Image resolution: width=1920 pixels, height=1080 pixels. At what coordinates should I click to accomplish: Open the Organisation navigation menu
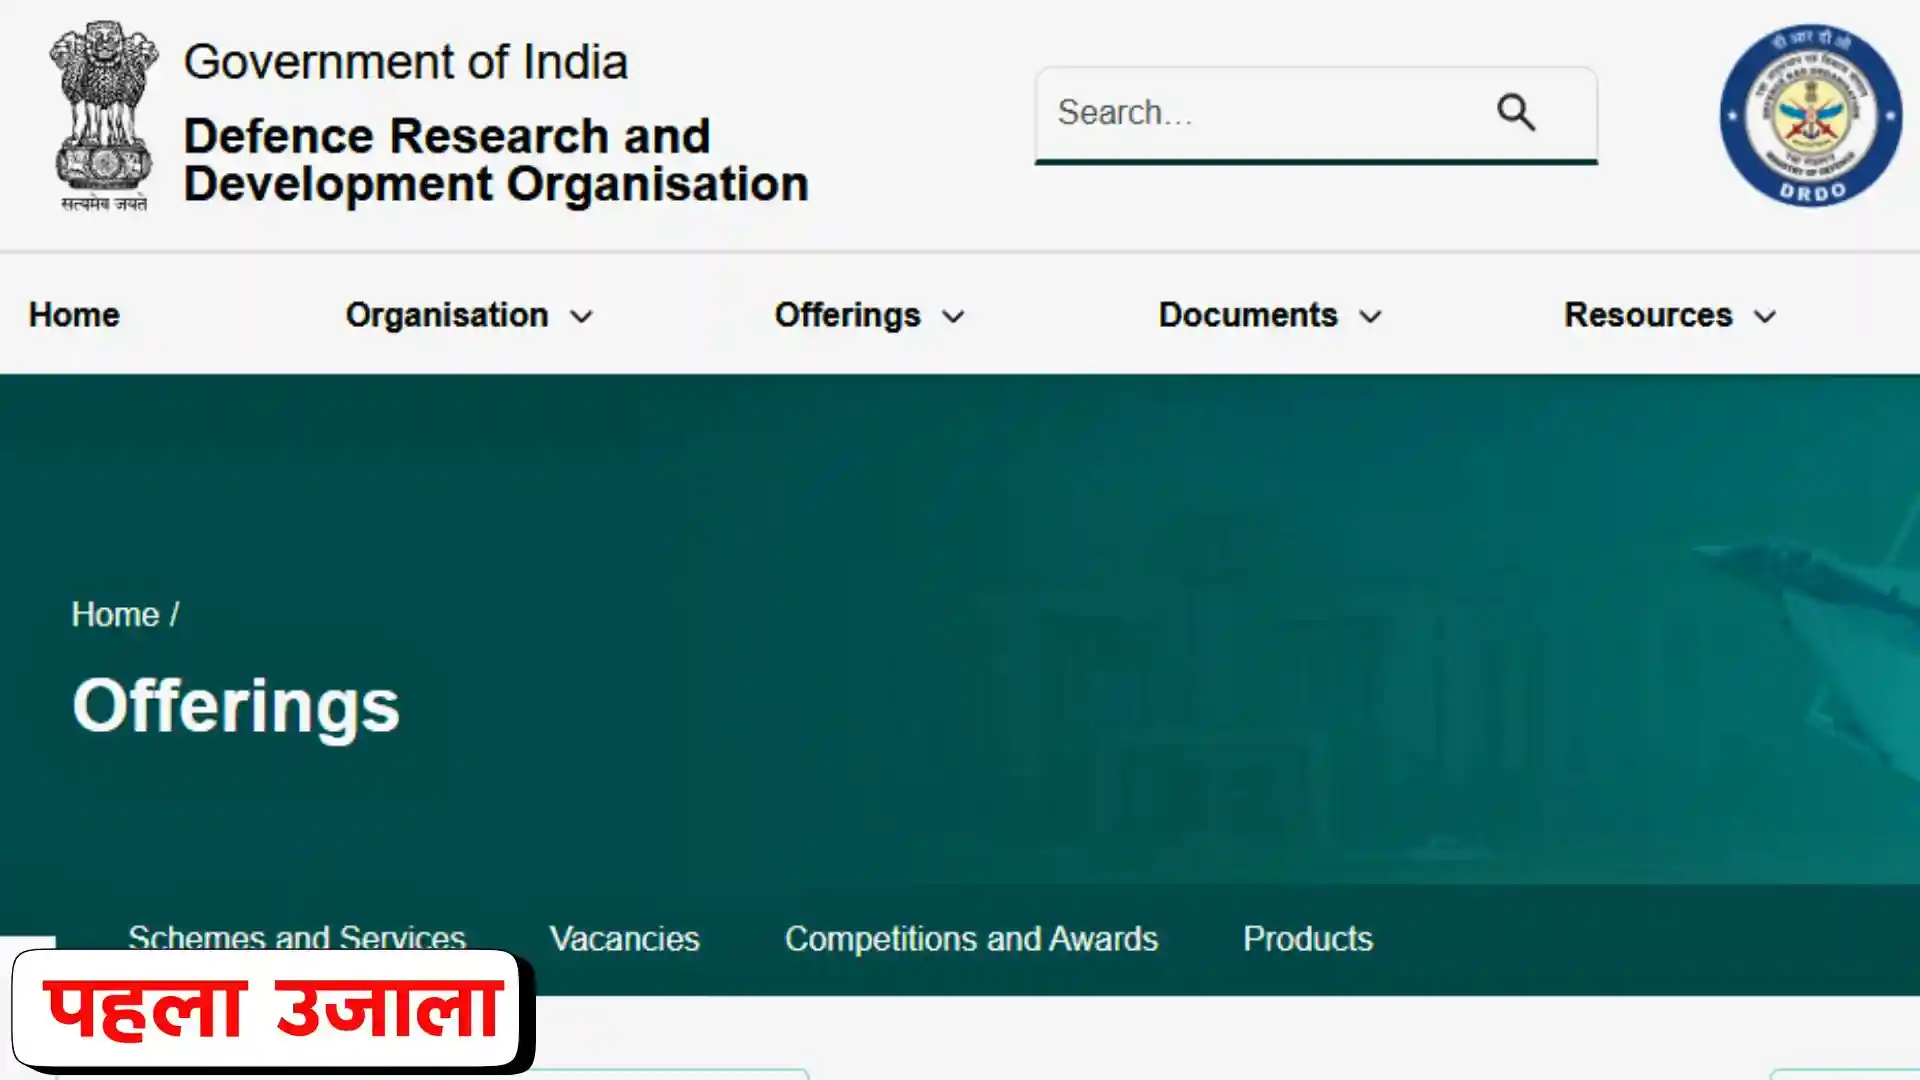tap(447, 314)
